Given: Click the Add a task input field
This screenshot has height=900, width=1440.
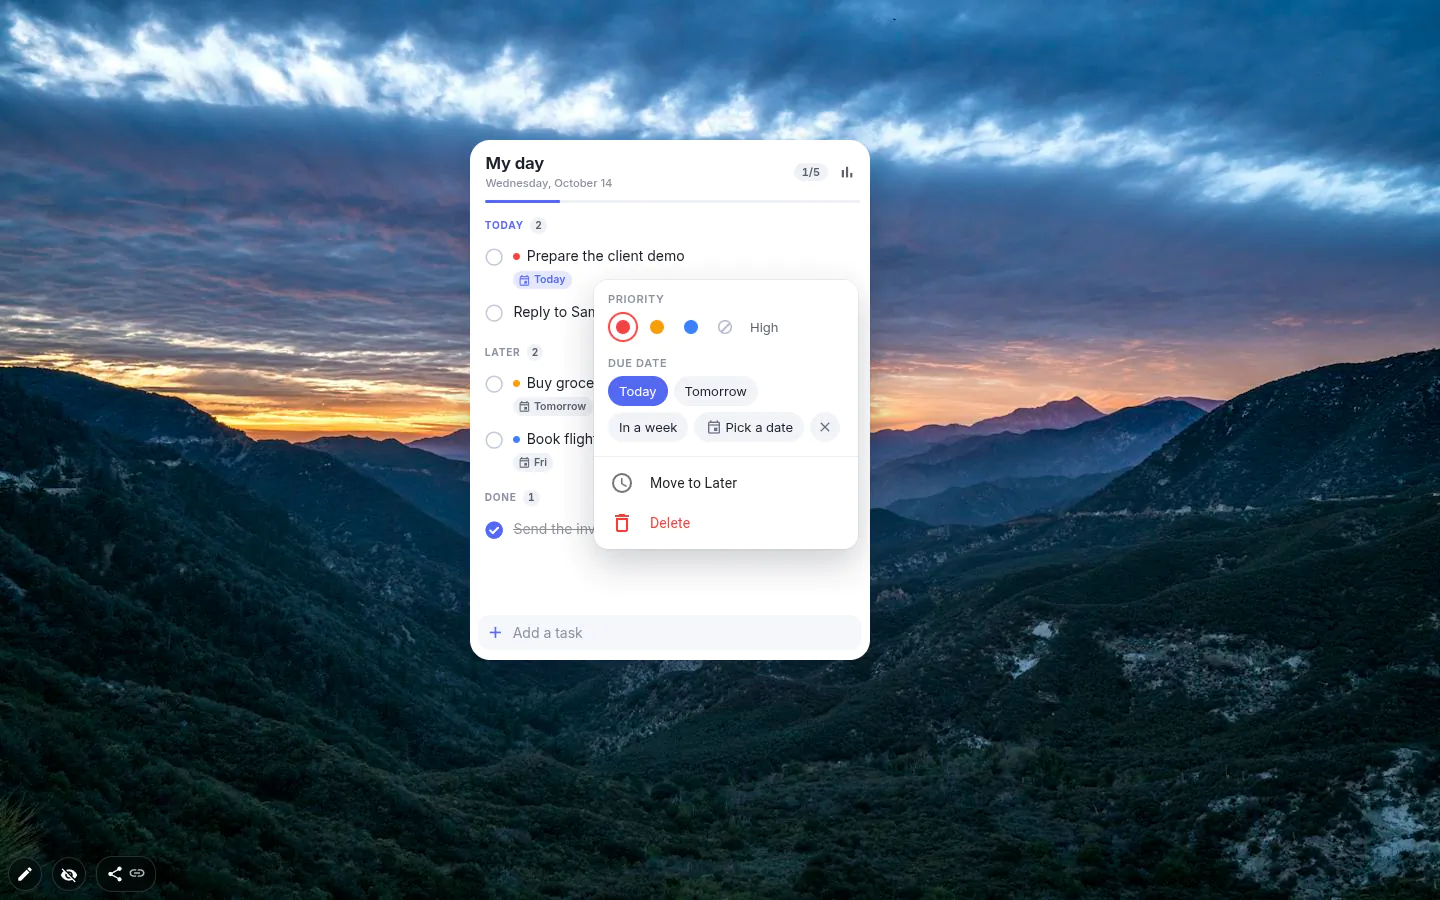Looking at the screenshot, I should [670, 633].
